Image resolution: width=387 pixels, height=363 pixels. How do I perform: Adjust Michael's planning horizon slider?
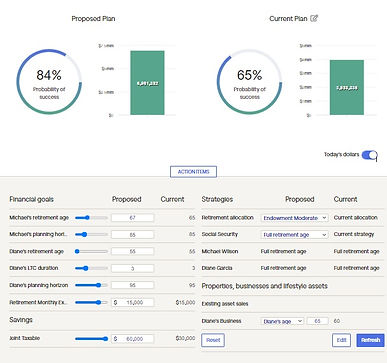point(91,234)
